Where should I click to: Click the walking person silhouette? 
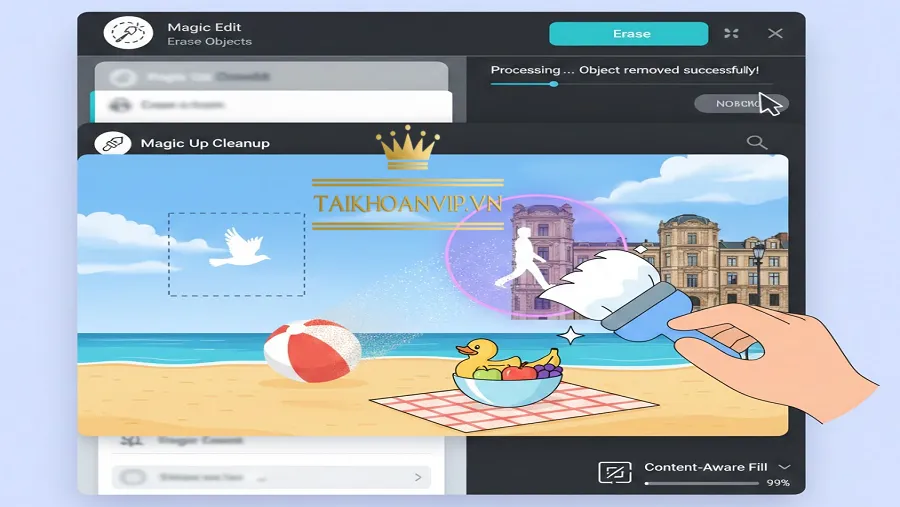(x=522, y=257)
